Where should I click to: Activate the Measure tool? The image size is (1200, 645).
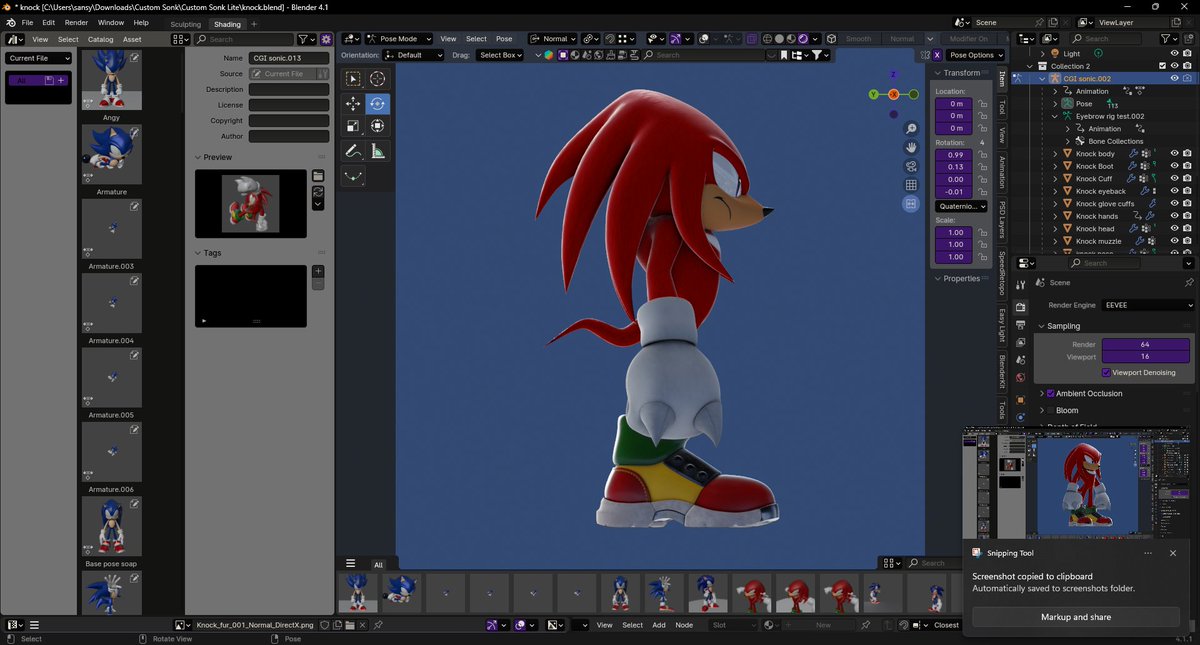[378, 150]
